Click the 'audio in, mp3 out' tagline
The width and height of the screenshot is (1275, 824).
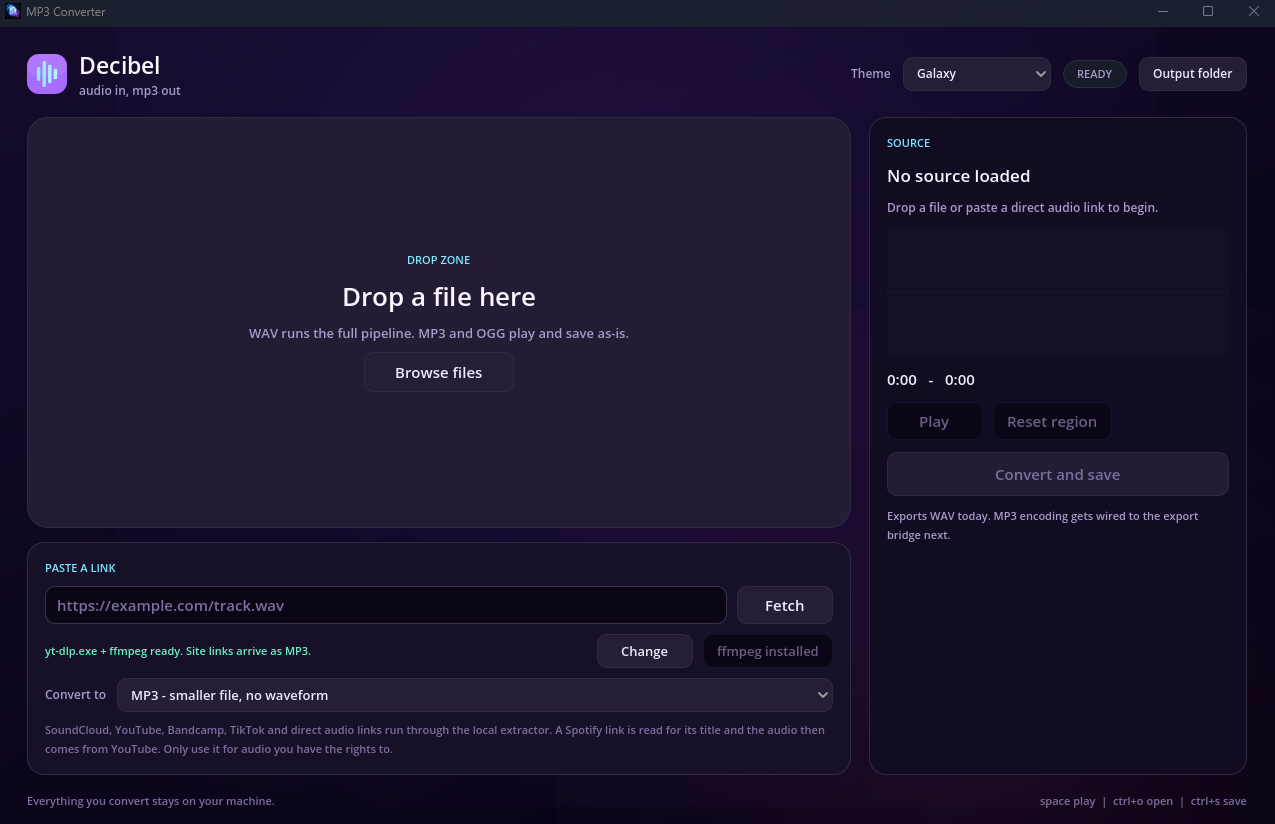pyautogui.click(x=130, y=91)
